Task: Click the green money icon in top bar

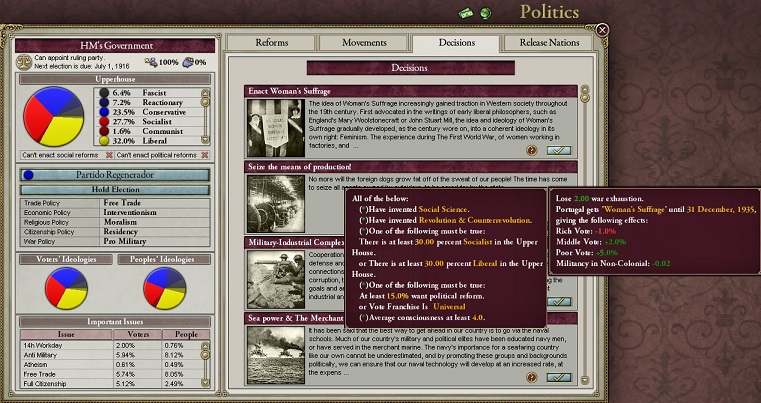Action: point(467,12)
